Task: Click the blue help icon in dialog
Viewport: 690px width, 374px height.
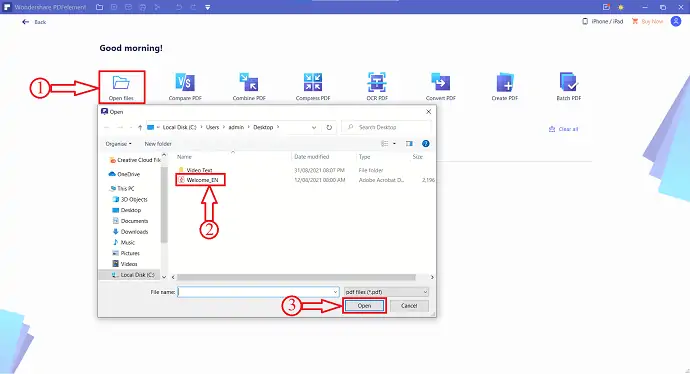Action: [x=426, y=144]
